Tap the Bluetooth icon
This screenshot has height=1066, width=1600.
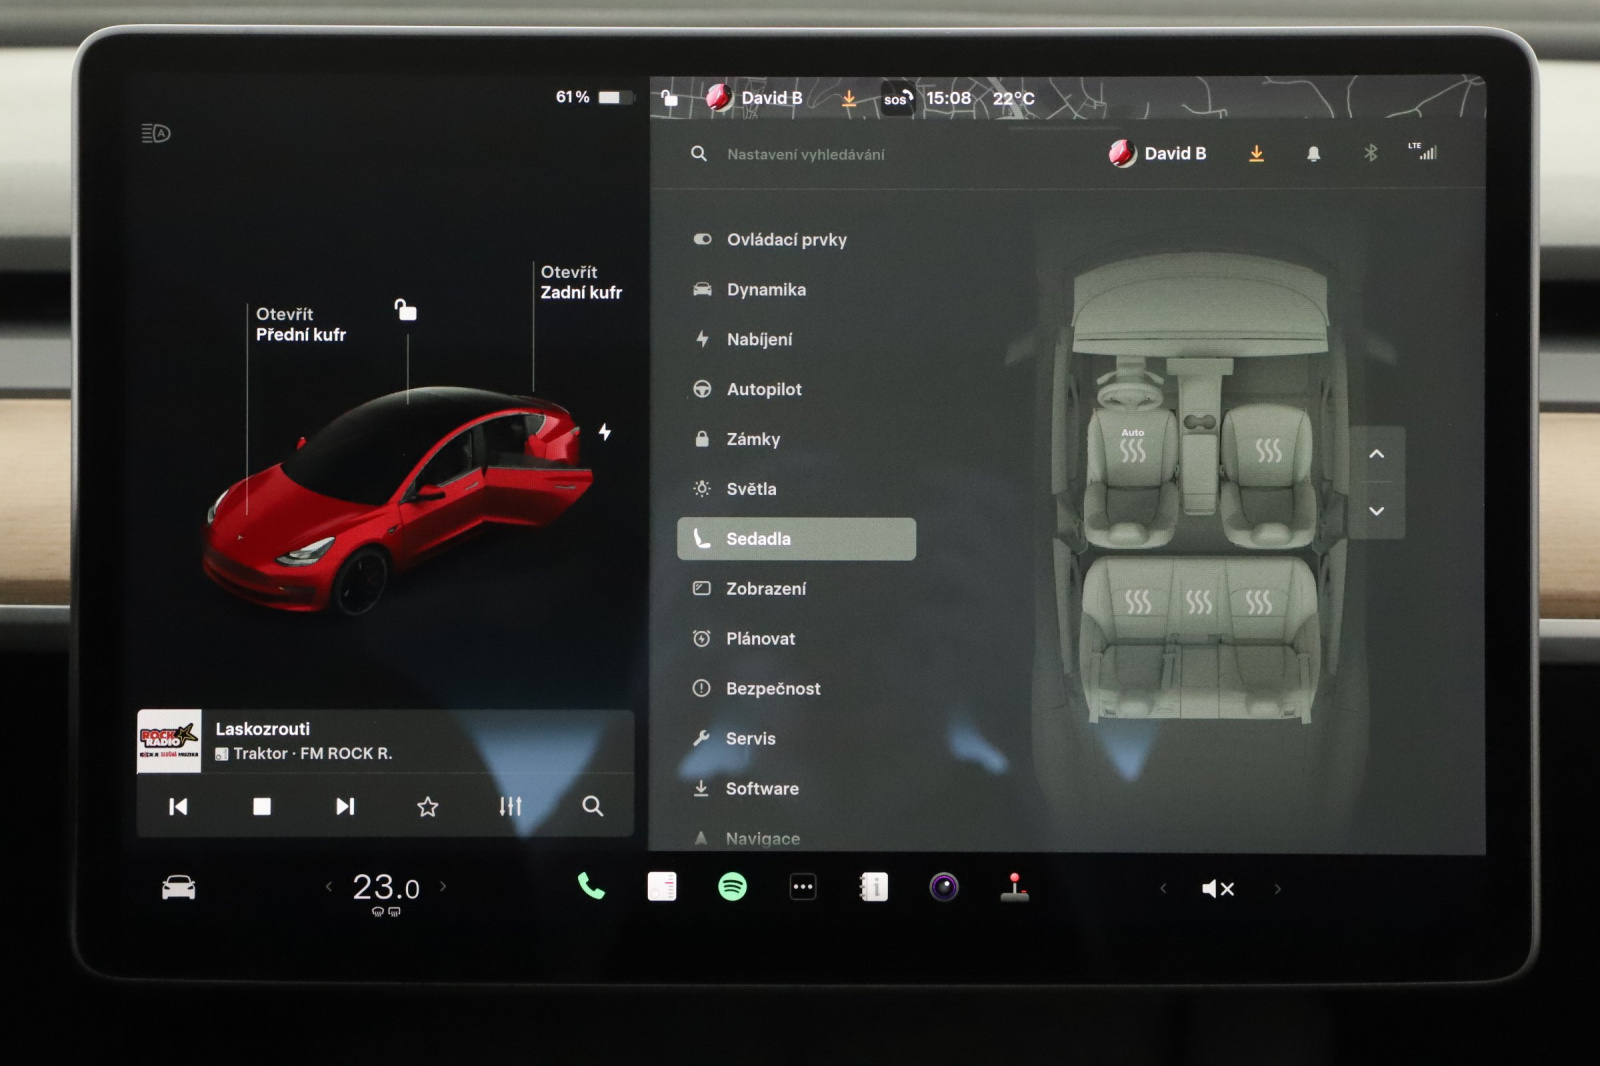(1370, 153)
